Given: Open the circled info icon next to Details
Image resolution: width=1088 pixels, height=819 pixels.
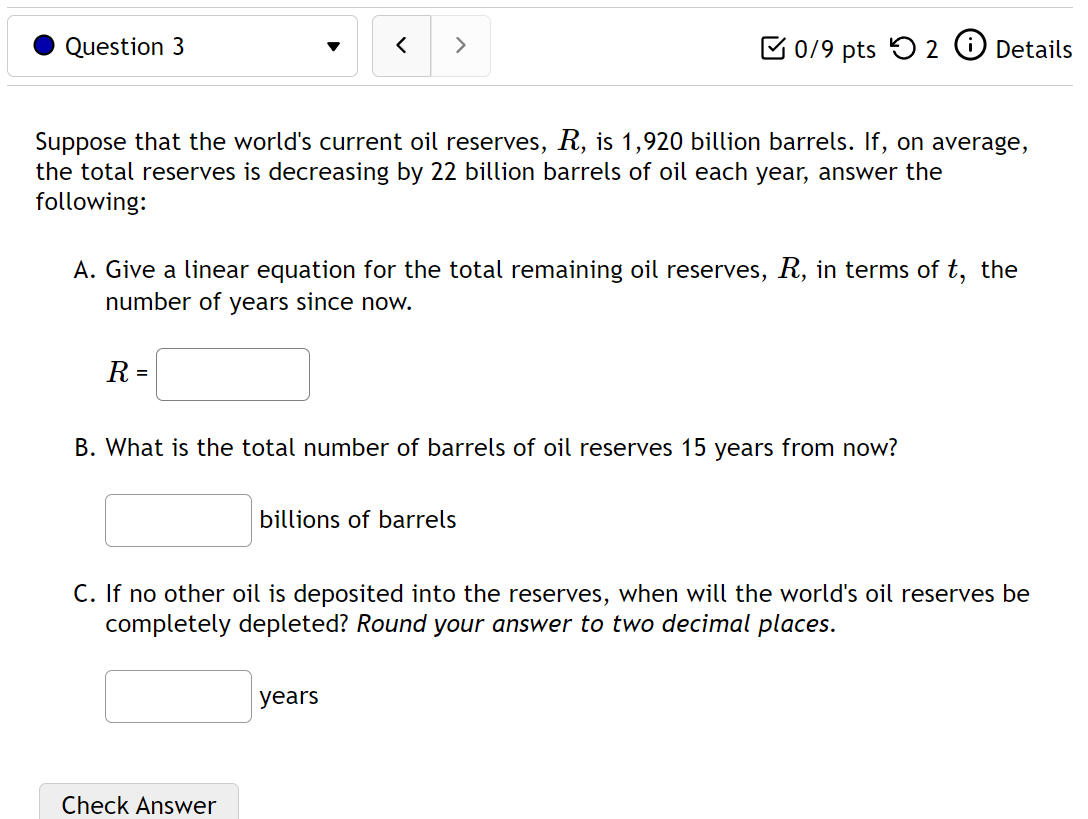Looking at the screenshot, I should 969,47.
